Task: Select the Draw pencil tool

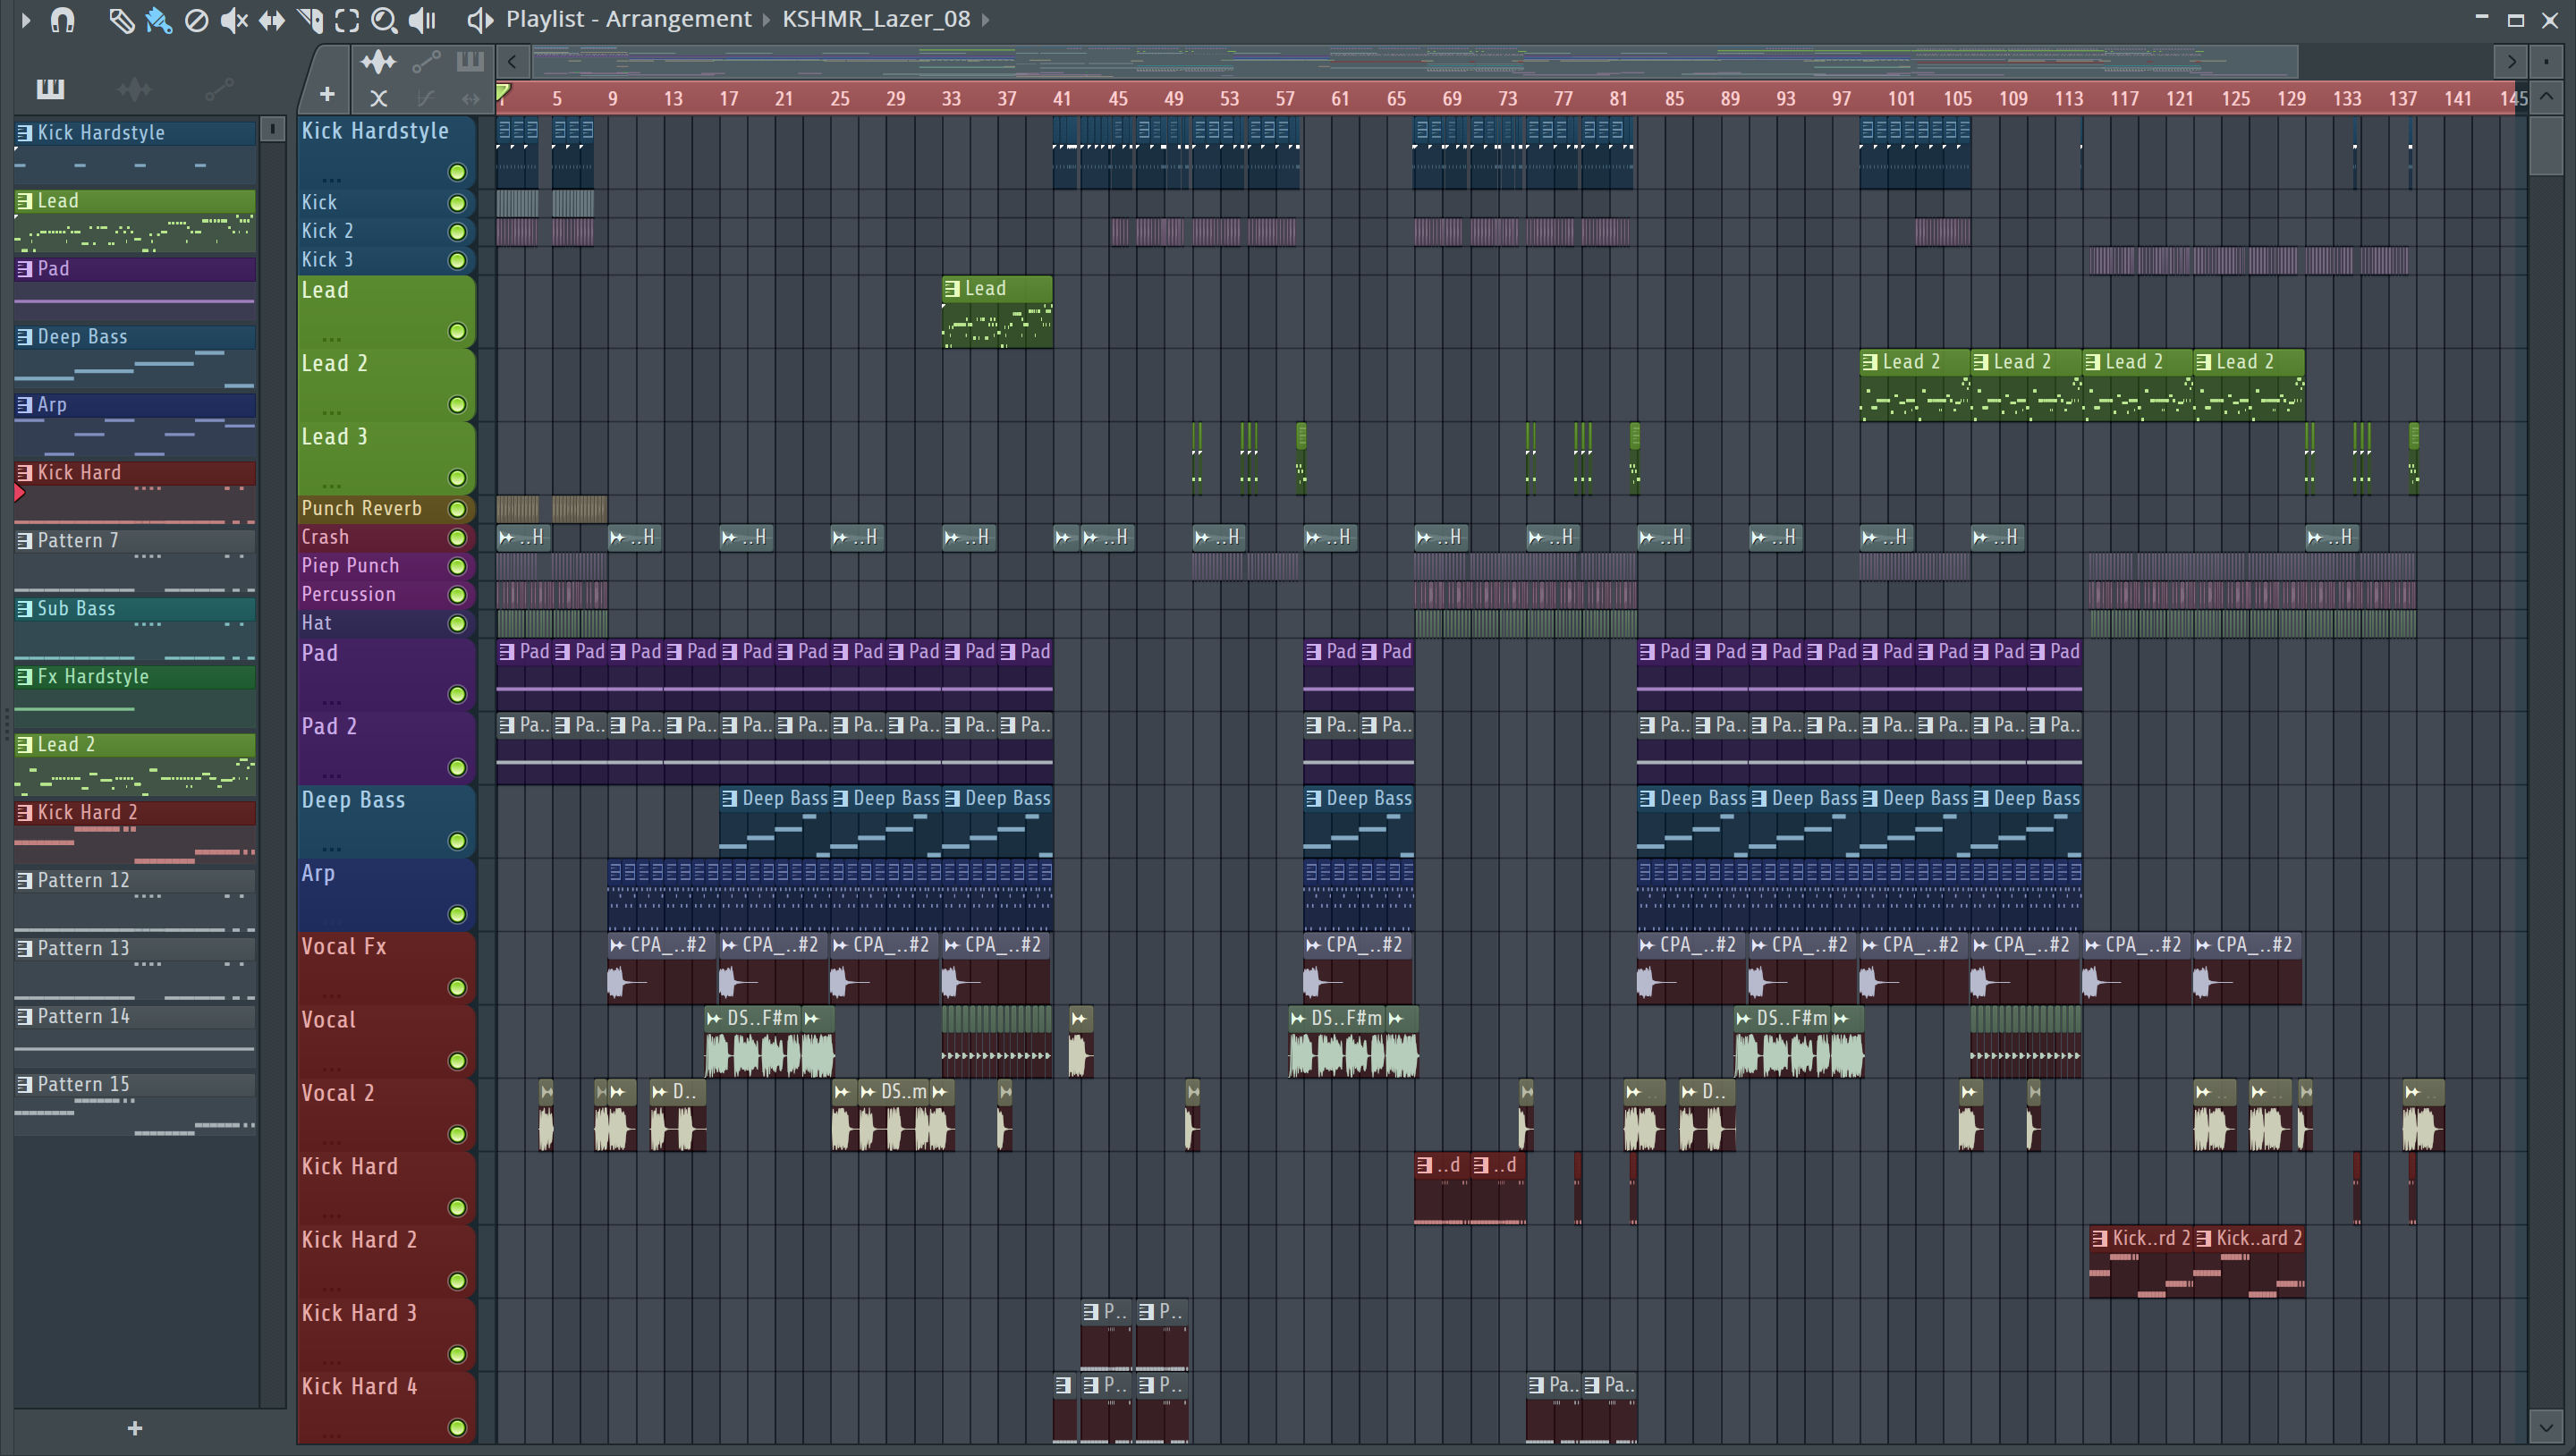Action: 120,20
